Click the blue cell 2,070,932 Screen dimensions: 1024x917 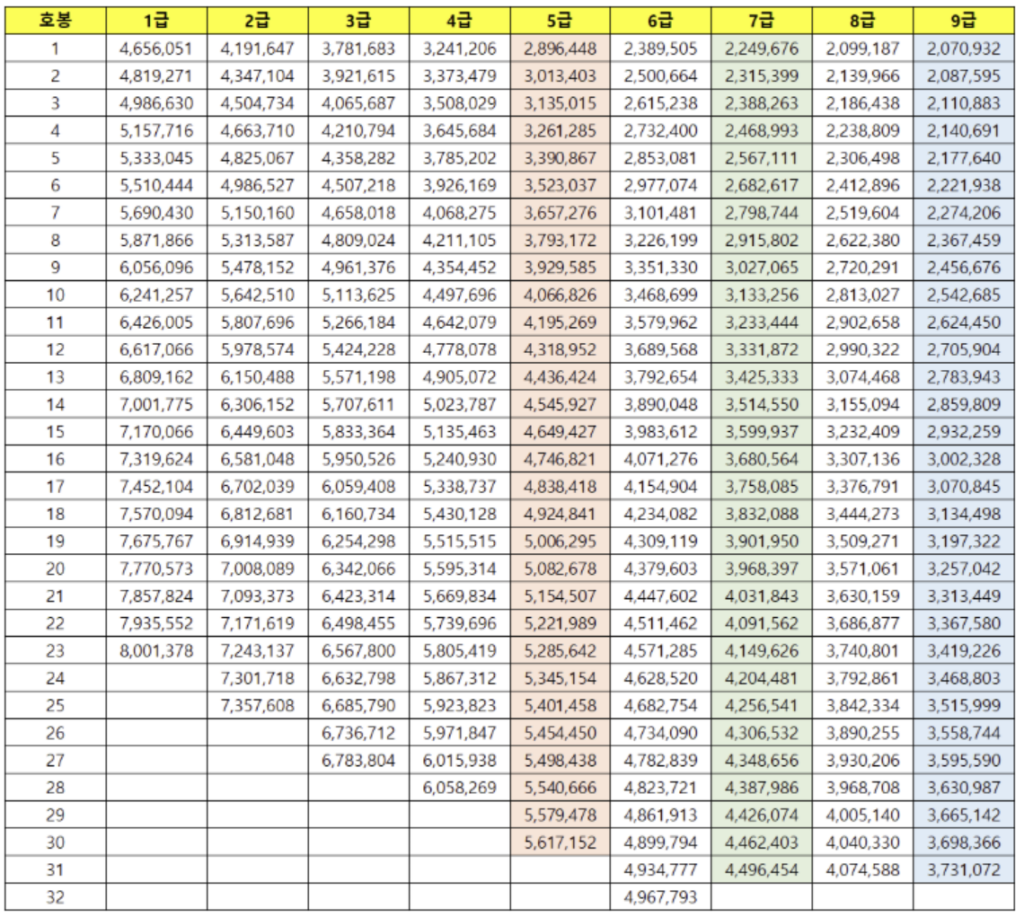[x=964, y=48]
